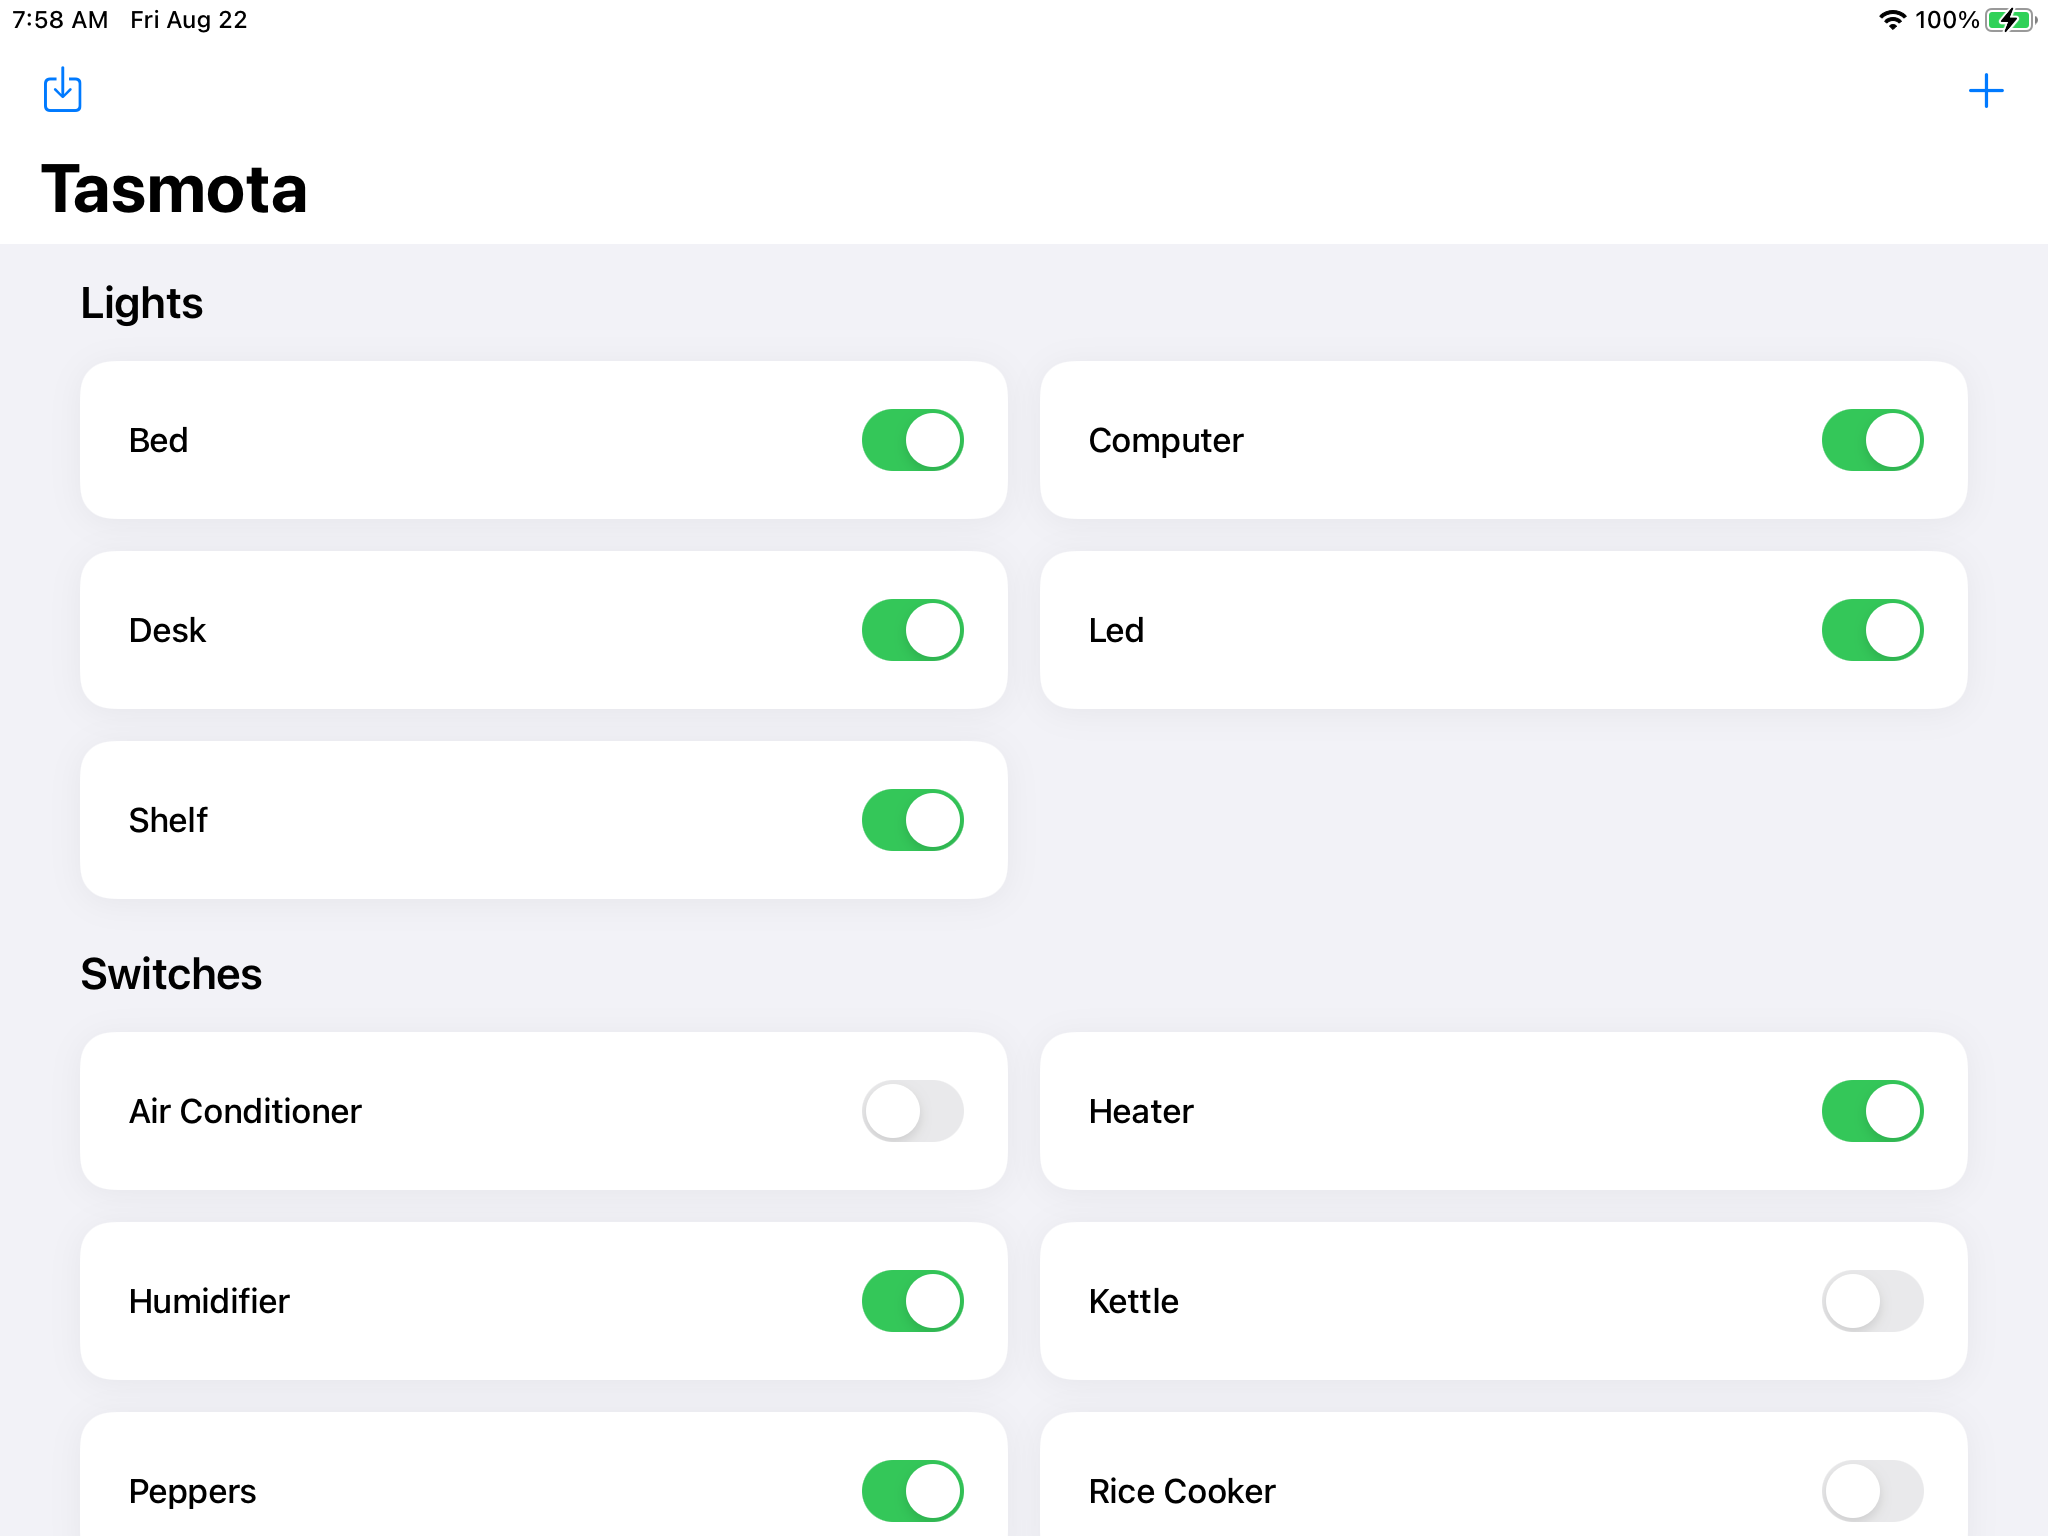
Task: Turn off the Computer light switch
Action: [1871, 440]
